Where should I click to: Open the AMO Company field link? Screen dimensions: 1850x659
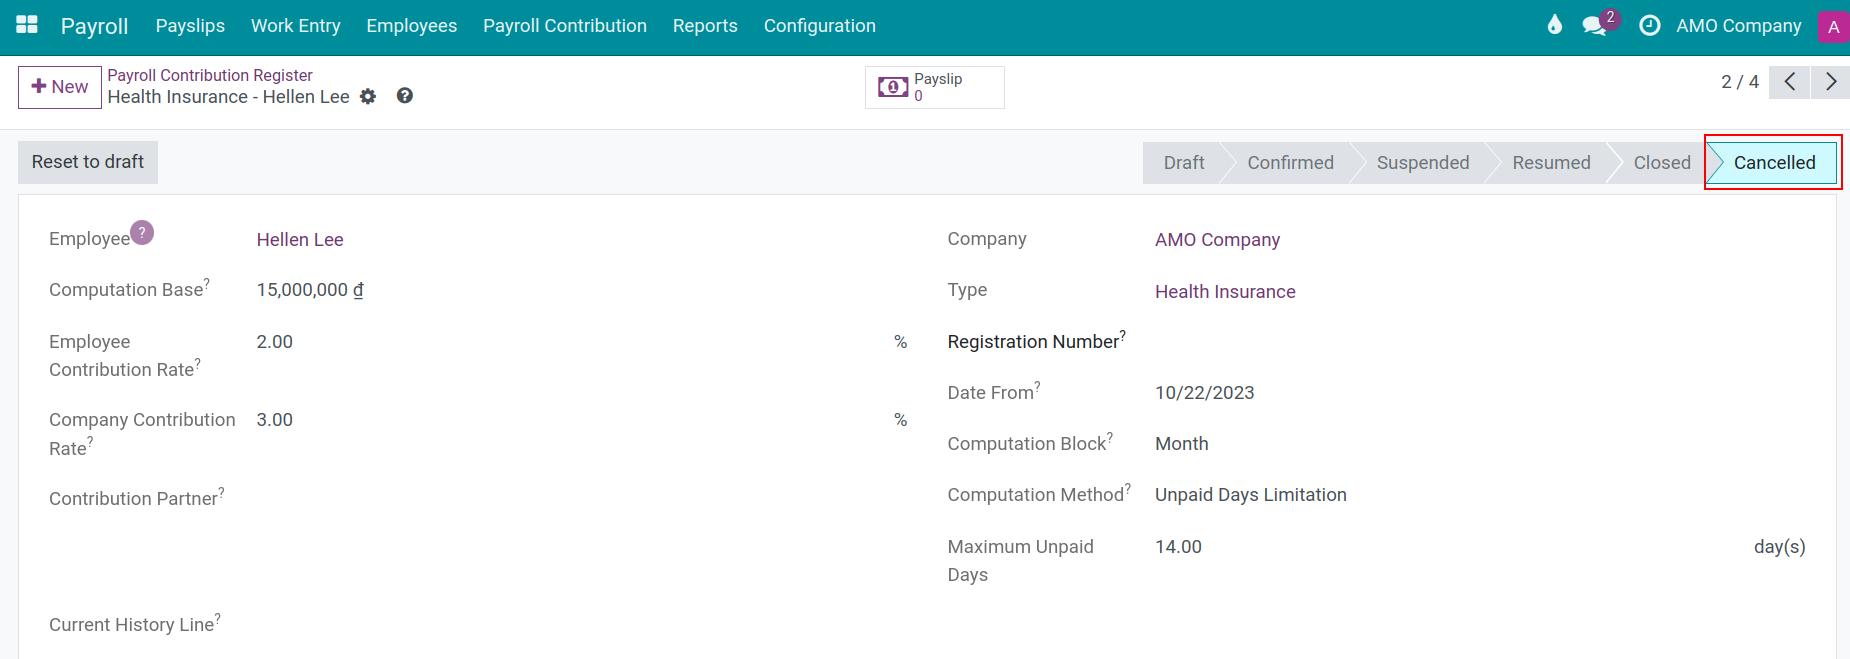coord(1217,240)
